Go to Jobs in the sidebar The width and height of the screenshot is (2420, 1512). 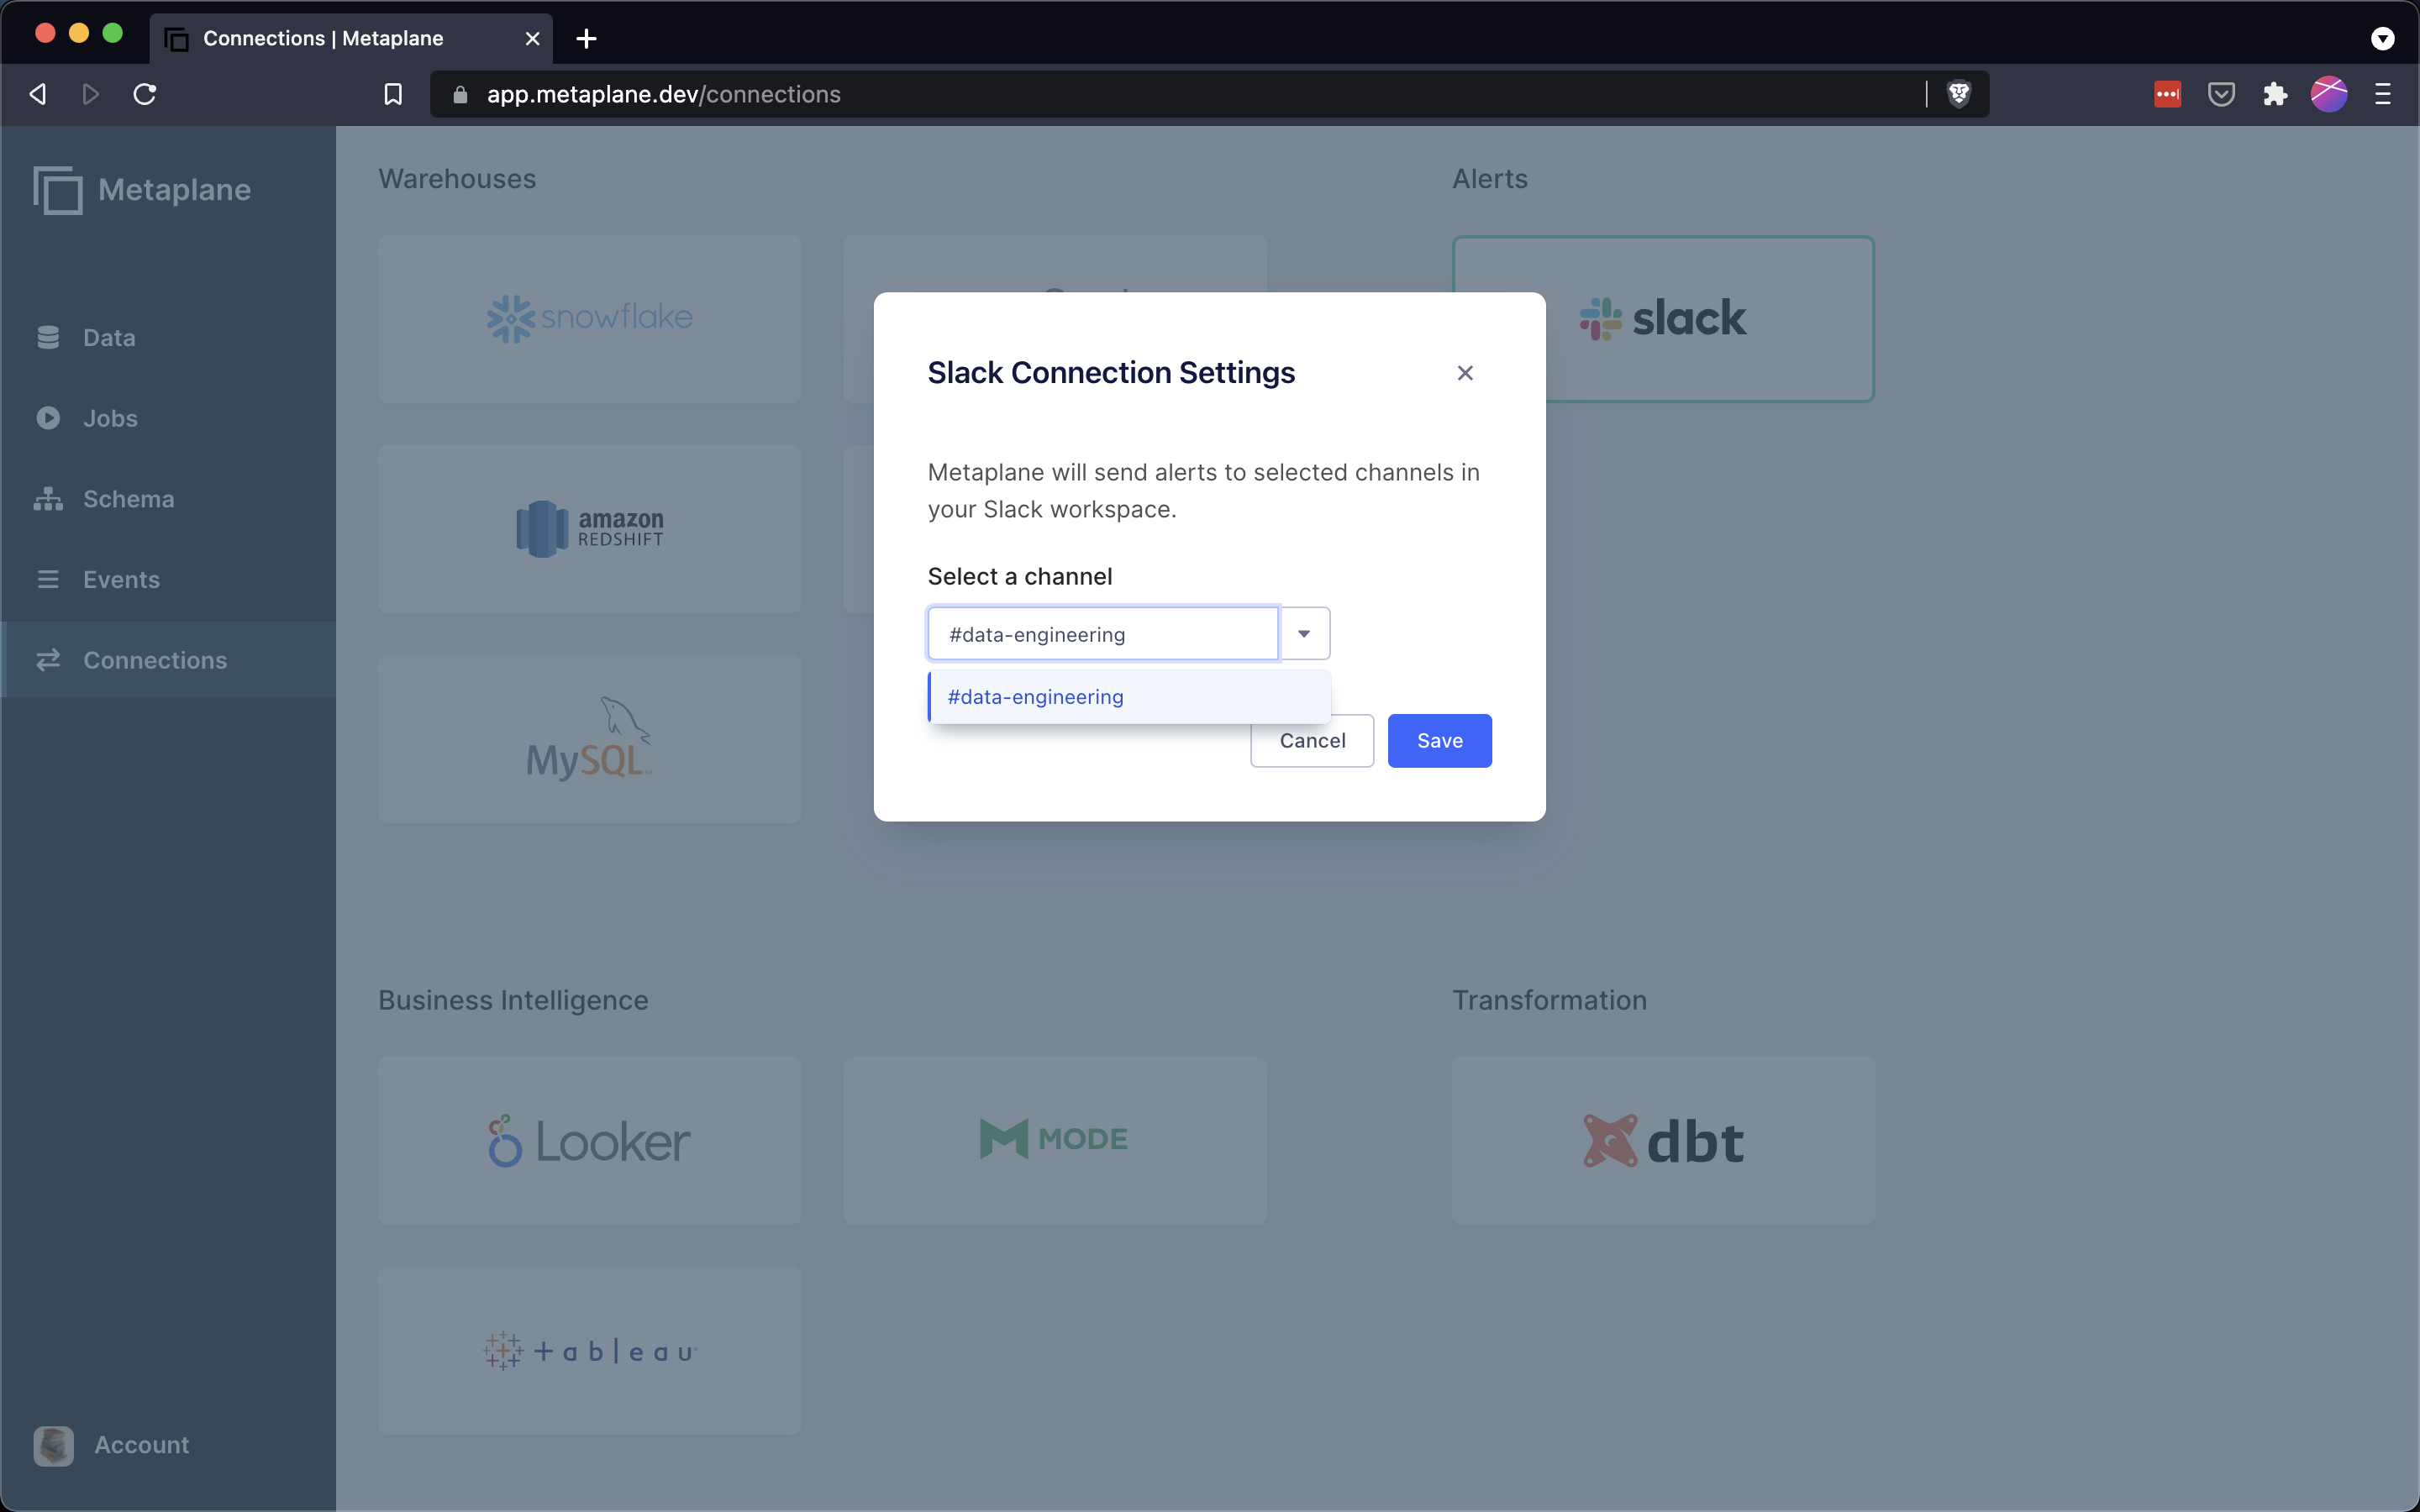coord(110,418)
